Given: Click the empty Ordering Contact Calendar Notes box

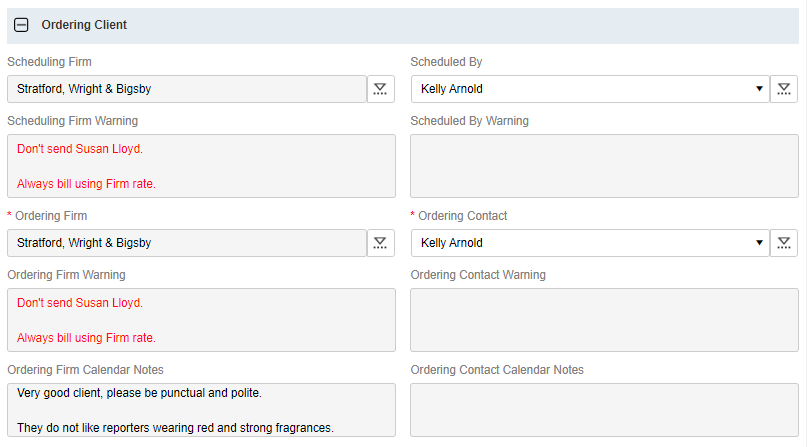Looking at the screenshot, I should pos(604,410).
